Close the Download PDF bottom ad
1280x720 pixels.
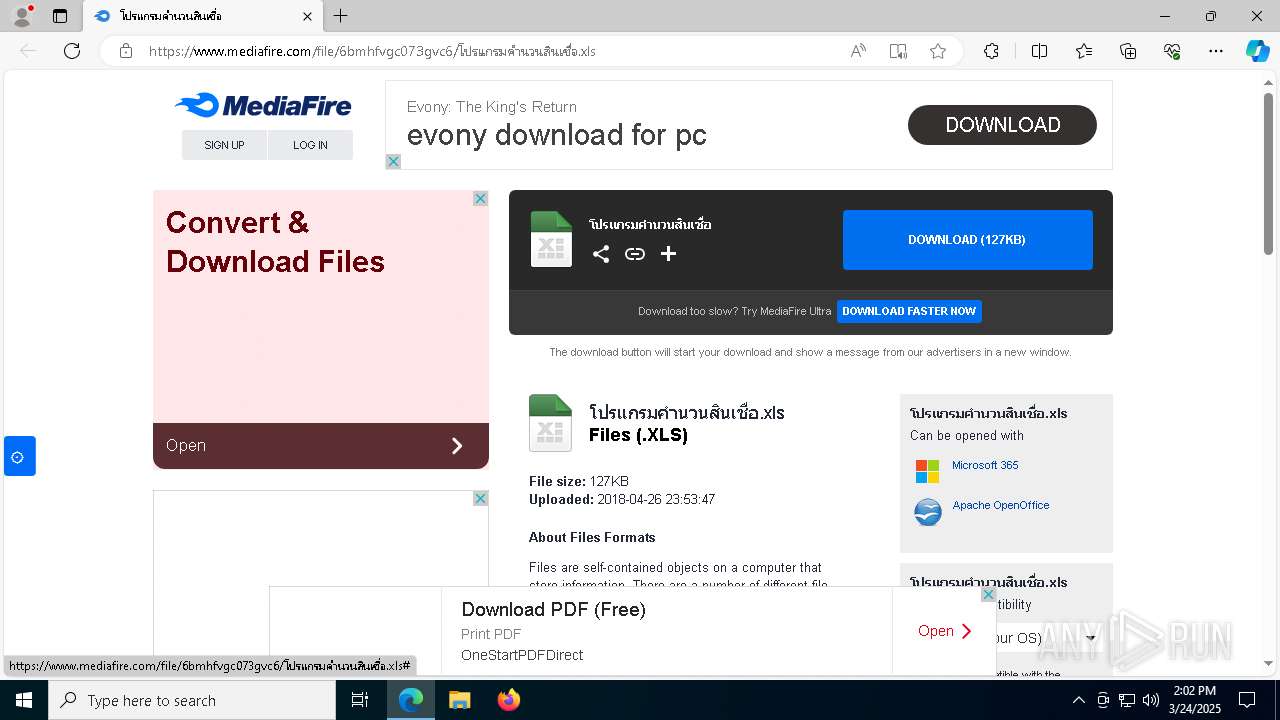pyautogui.click(x=988, y=594)
